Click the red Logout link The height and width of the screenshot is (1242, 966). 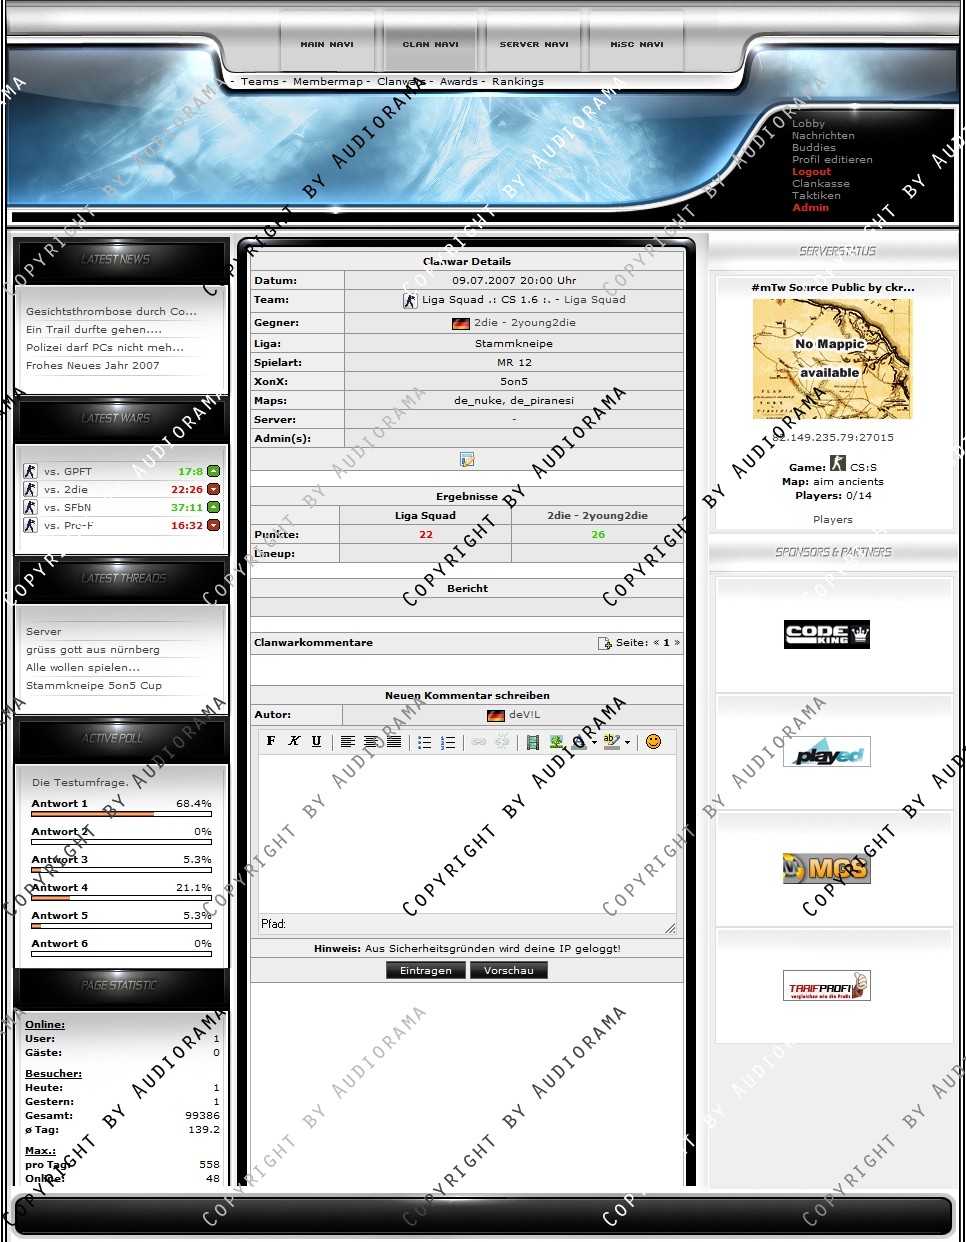(811, 172)
